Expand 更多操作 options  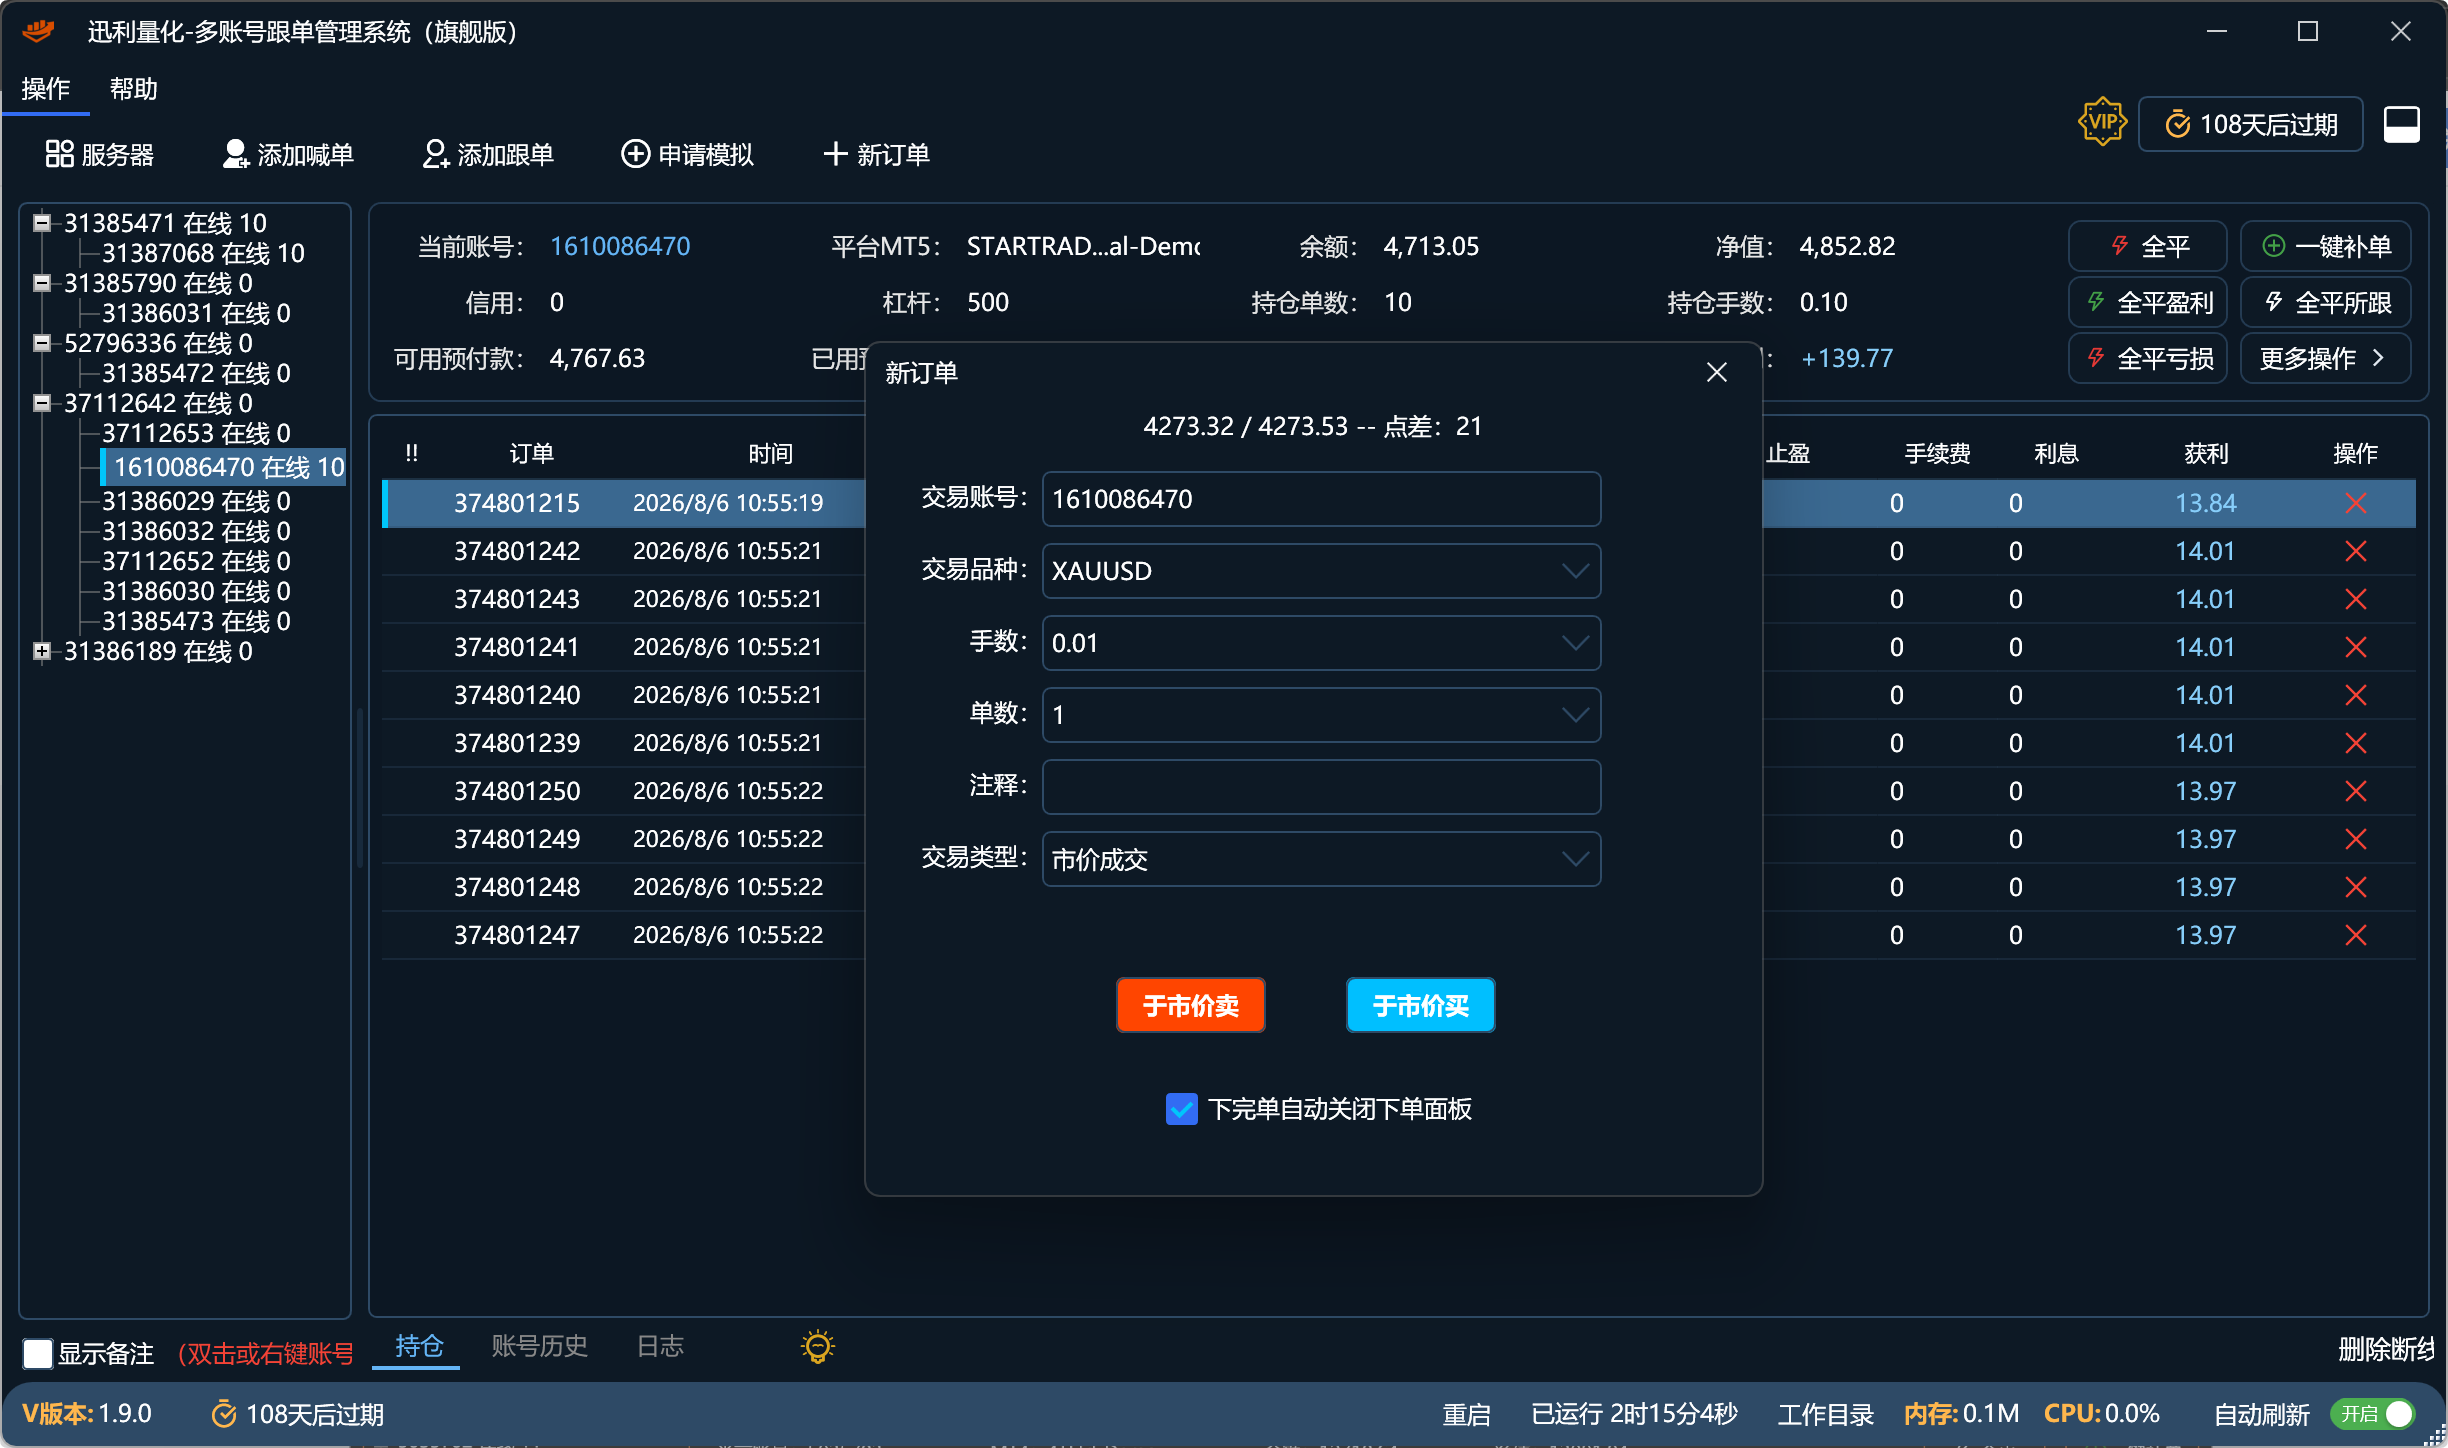tap(2325, 358)
